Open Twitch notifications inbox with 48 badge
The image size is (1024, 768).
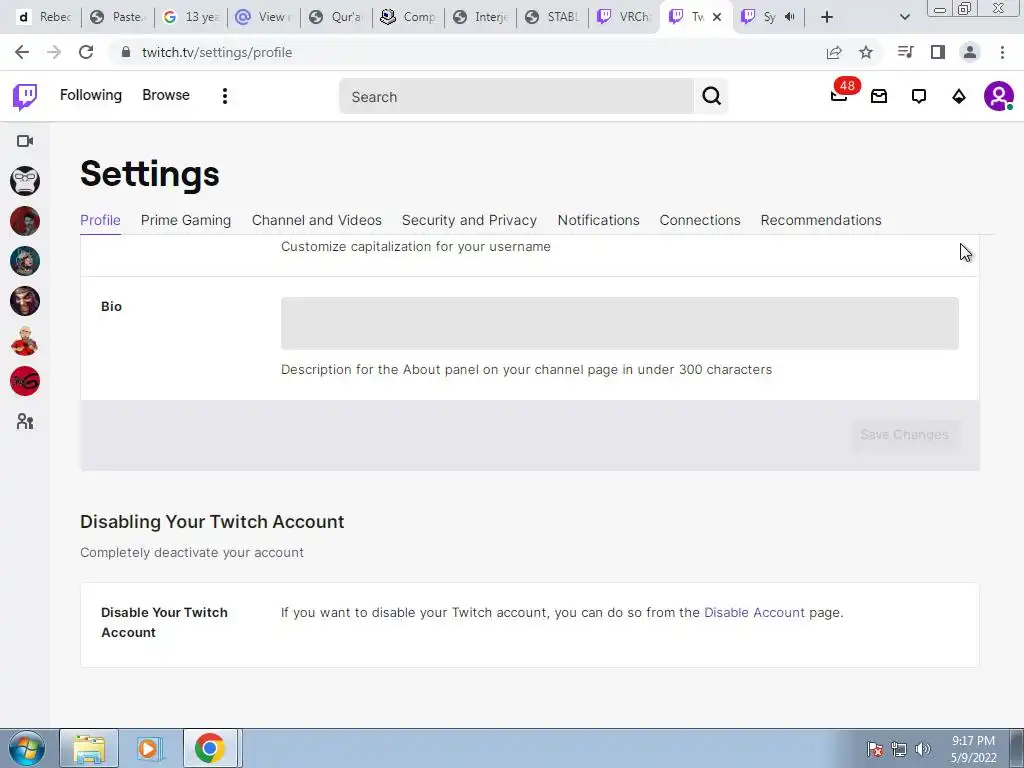click(x=840, y=95)
